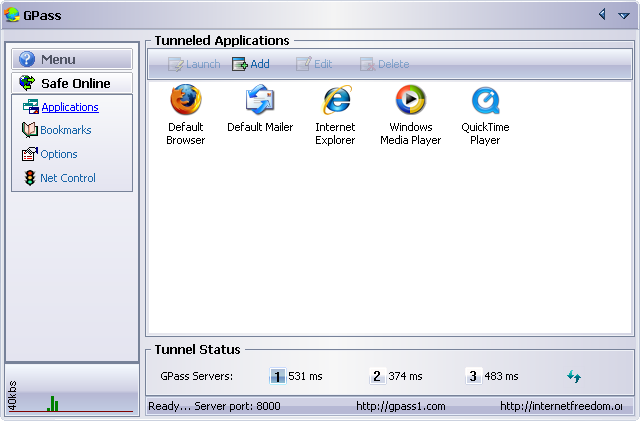Click the Delete toolbar button
The width and height of the screenshot is (640, 421).
coord(384,64)
